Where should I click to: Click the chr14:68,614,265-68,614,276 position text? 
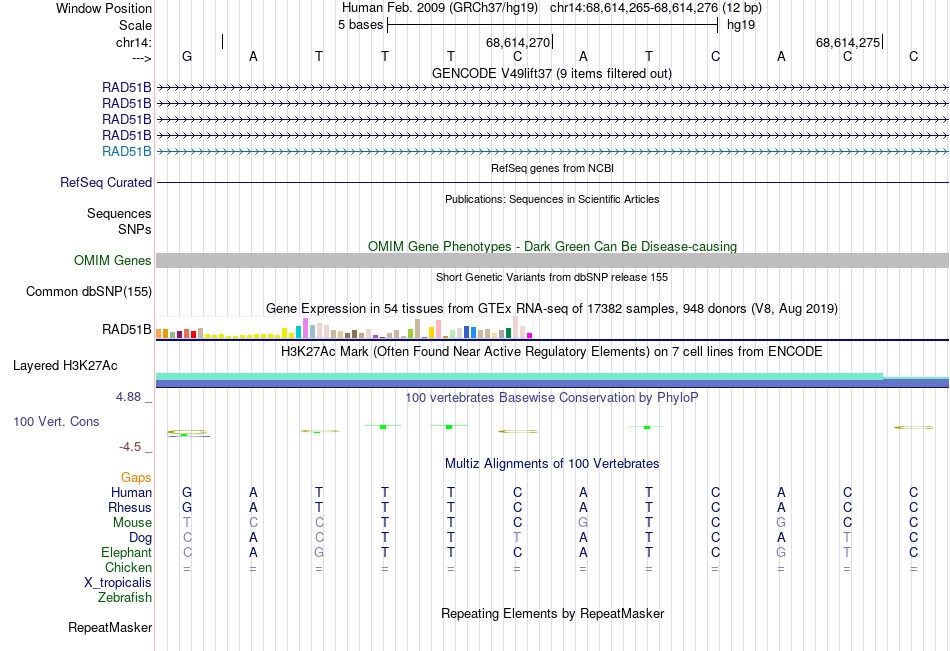click(x=634, y=8)
